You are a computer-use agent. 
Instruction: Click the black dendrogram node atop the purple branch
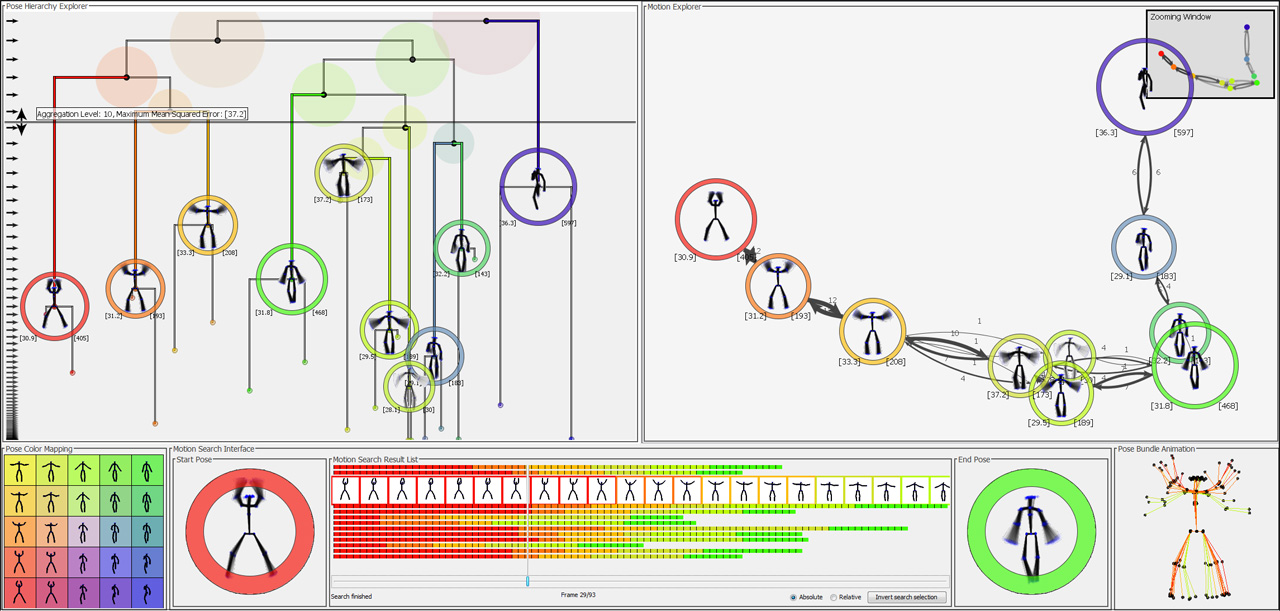pos(486,21)
